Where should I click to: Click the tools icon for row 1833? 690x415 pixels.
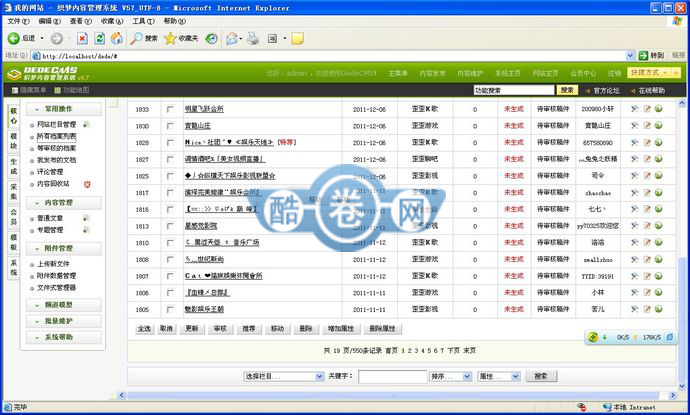coord(634,109)
